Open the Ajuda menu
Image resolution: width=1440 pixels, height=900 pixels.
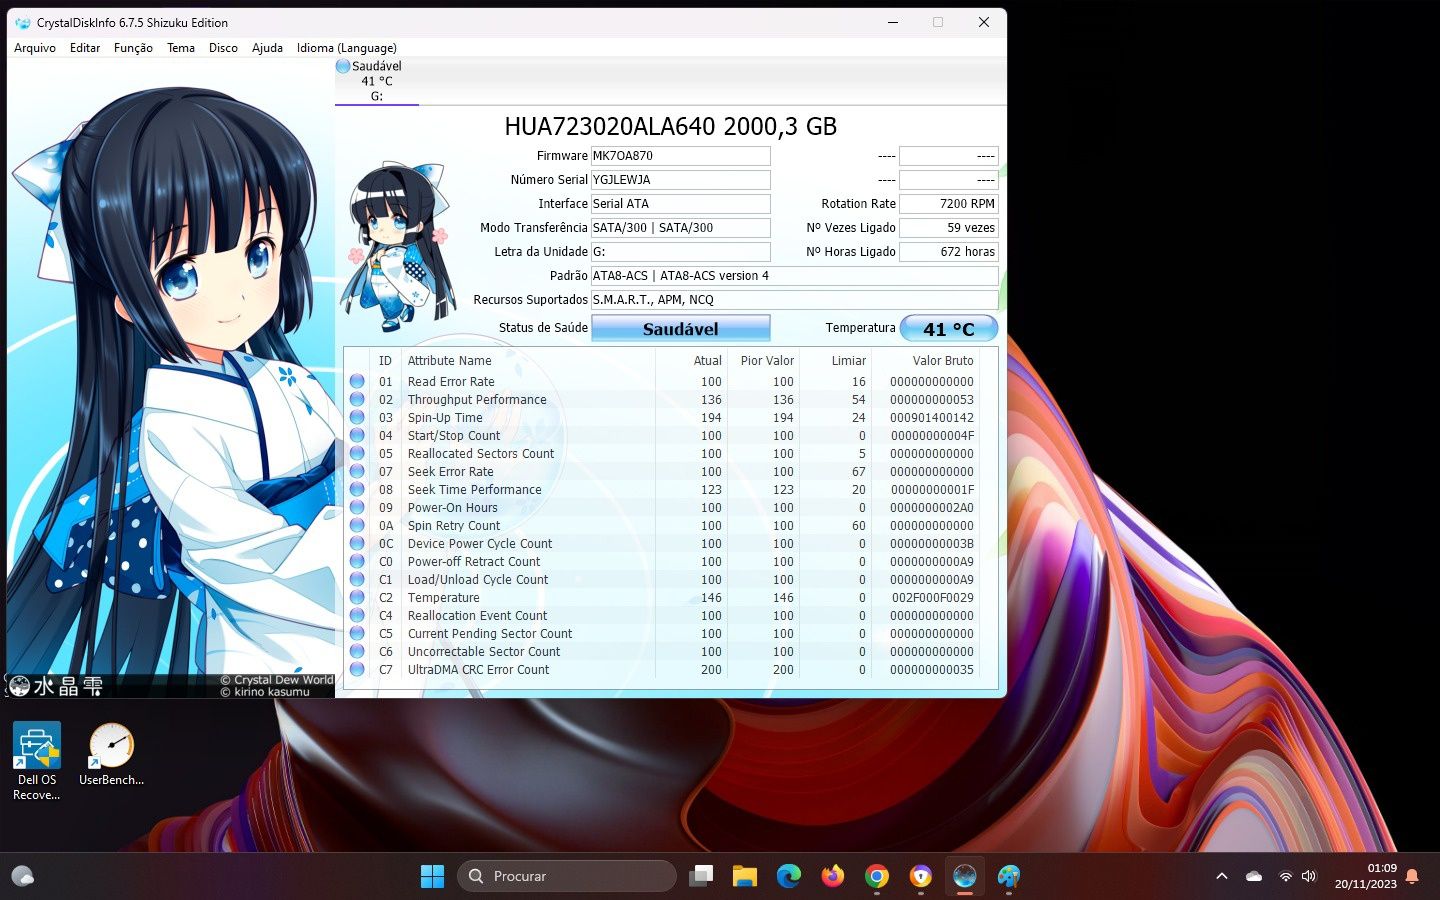click(x=267, y=47)
